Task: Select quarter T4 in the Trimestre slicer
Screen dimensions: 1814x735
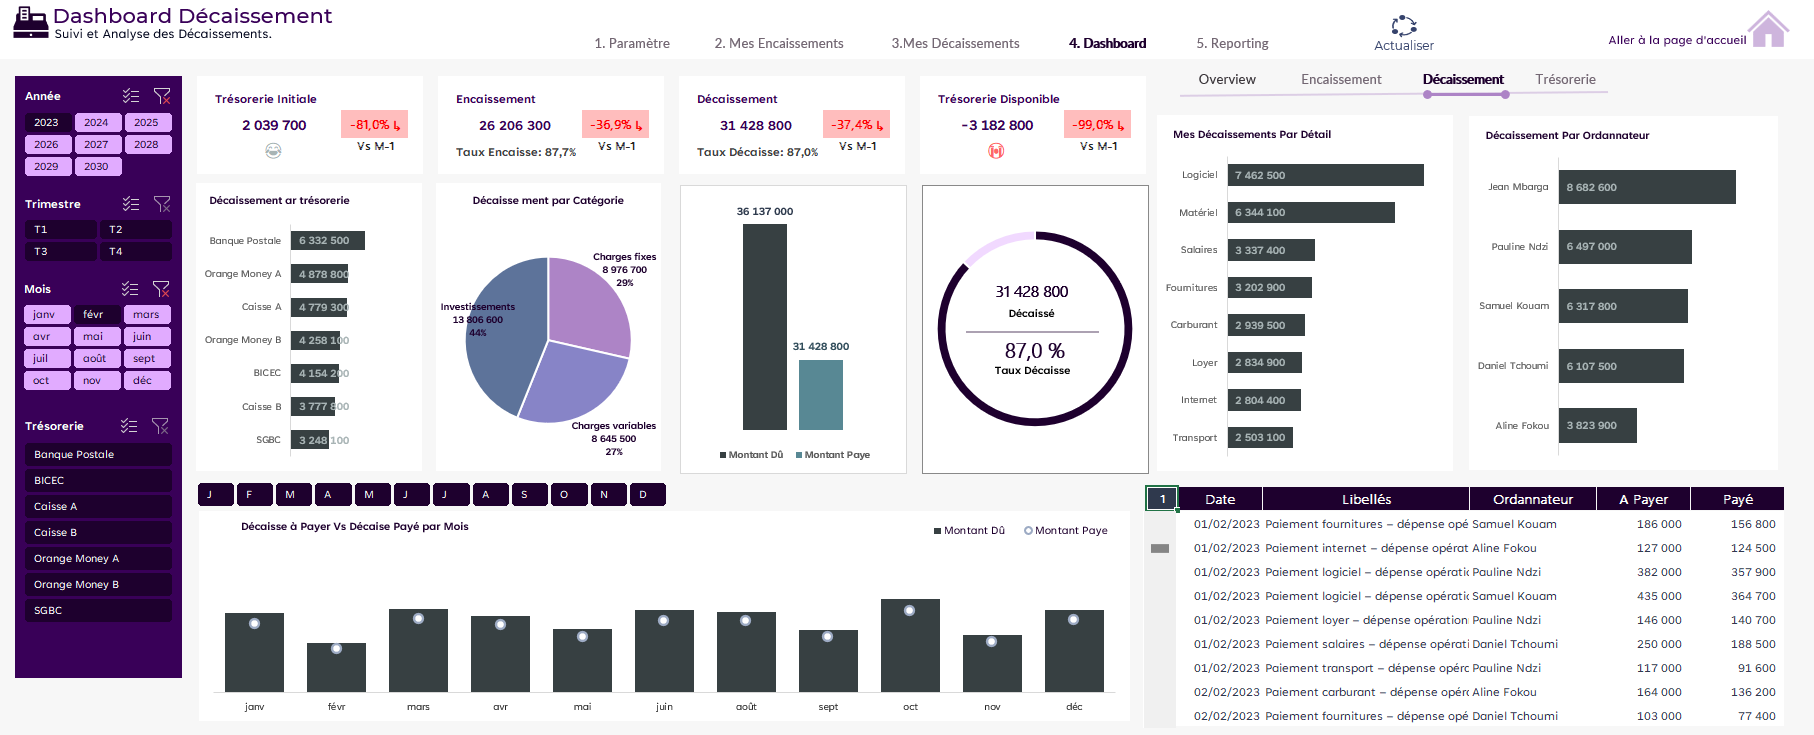Action: pyautogui.click(x=135, y=251)
